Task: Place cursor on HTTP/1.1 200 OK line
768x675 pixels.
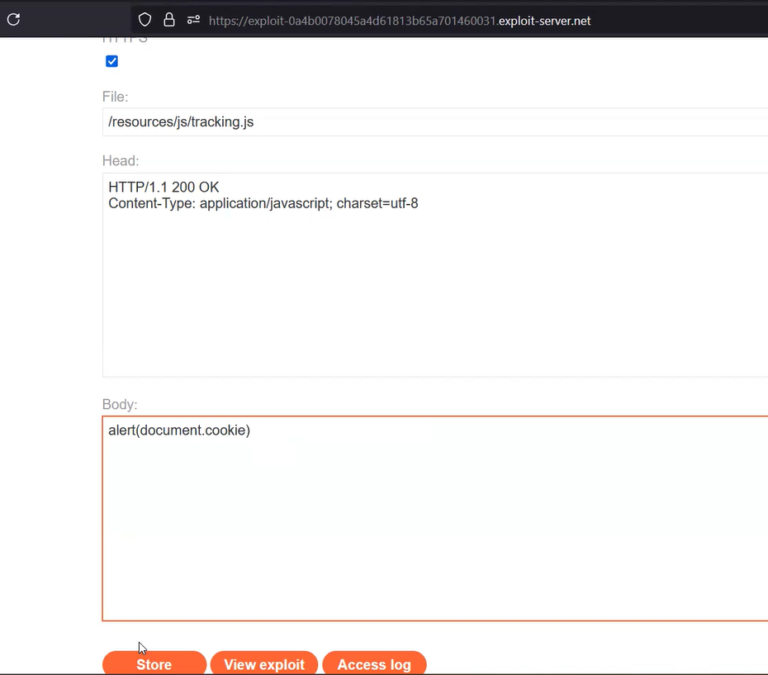Action: pyautogui.click(x=163, y=187)
